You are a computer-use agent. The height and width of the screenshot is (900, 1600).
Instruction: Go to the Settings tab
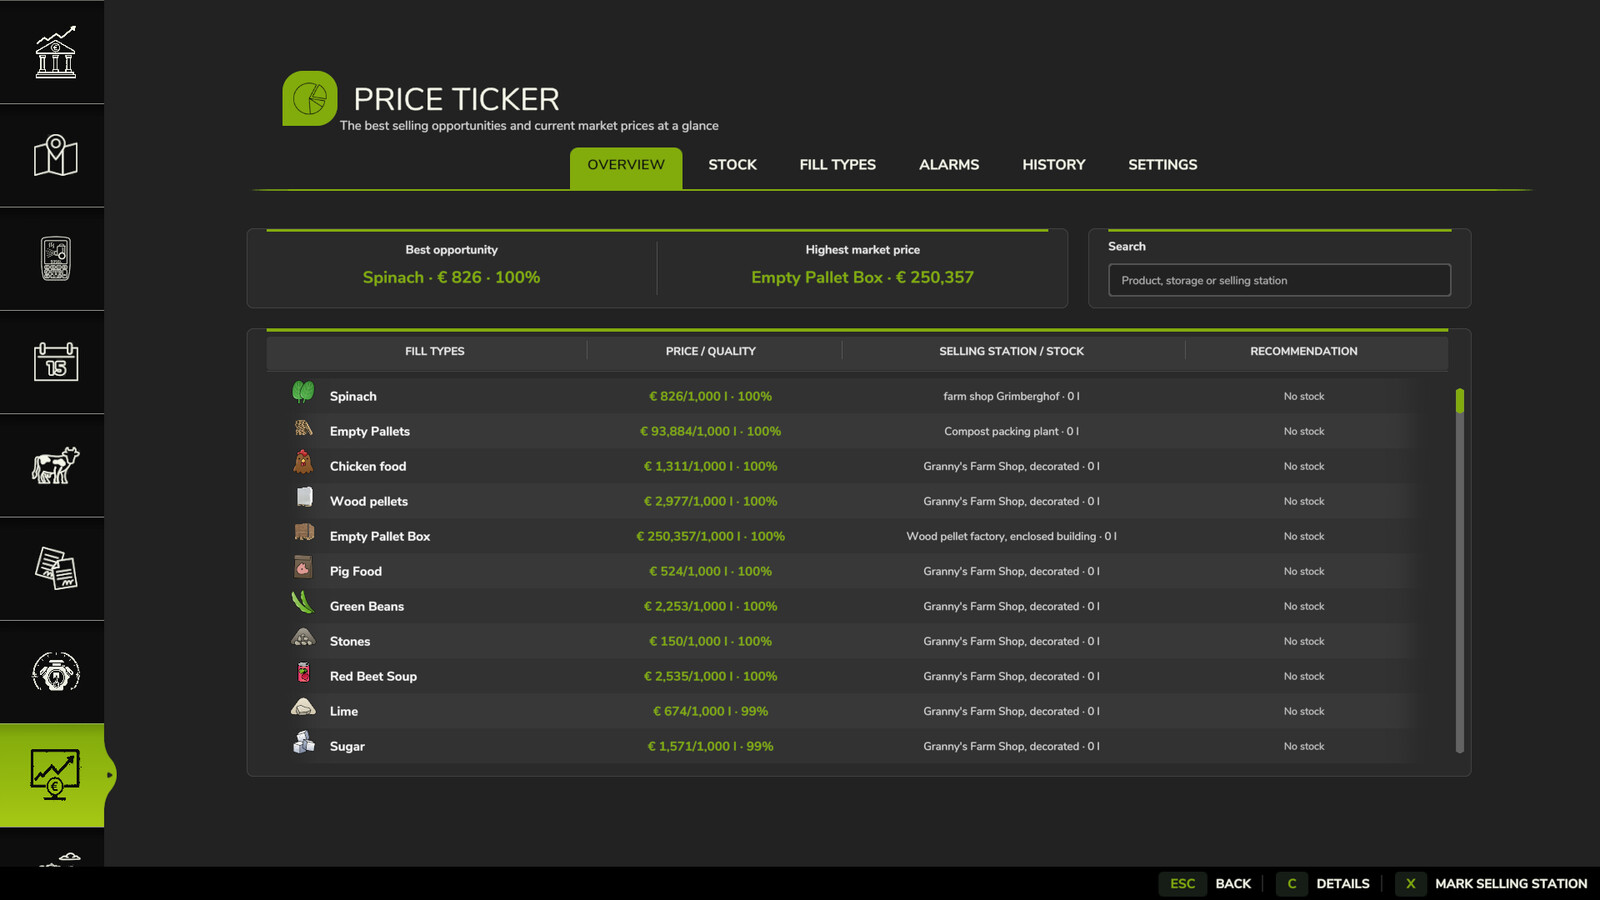pos(1163,165)
